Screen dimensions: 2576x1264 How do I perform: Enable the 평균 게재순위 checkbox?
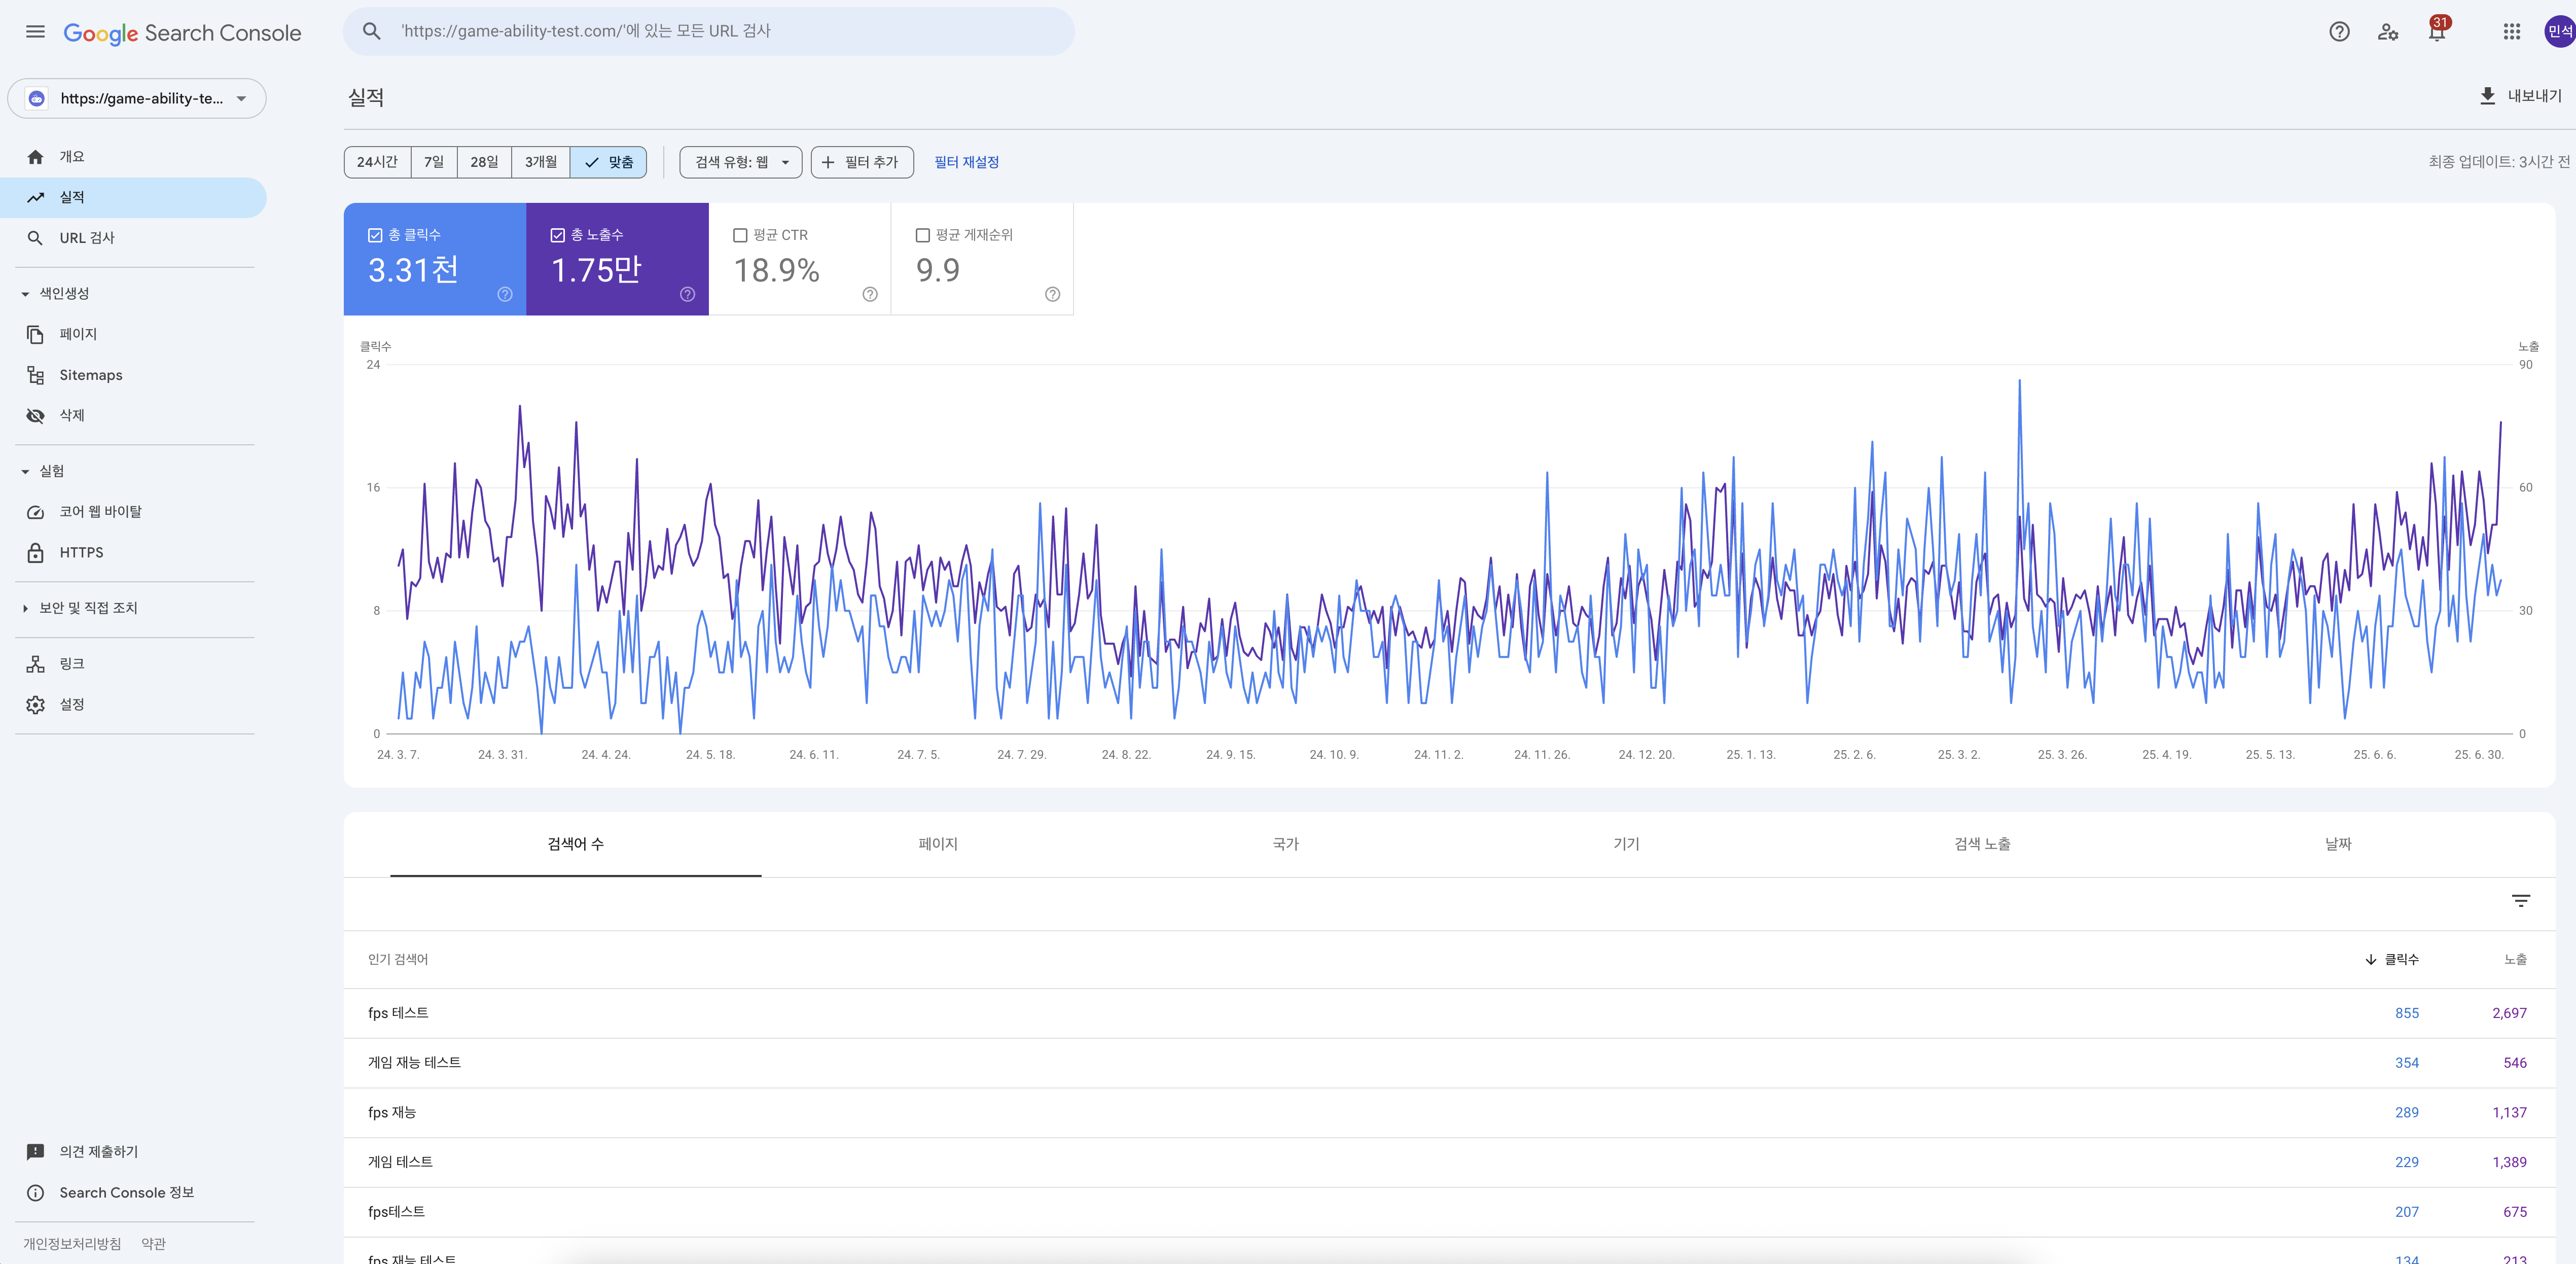[x=922, y=235]
